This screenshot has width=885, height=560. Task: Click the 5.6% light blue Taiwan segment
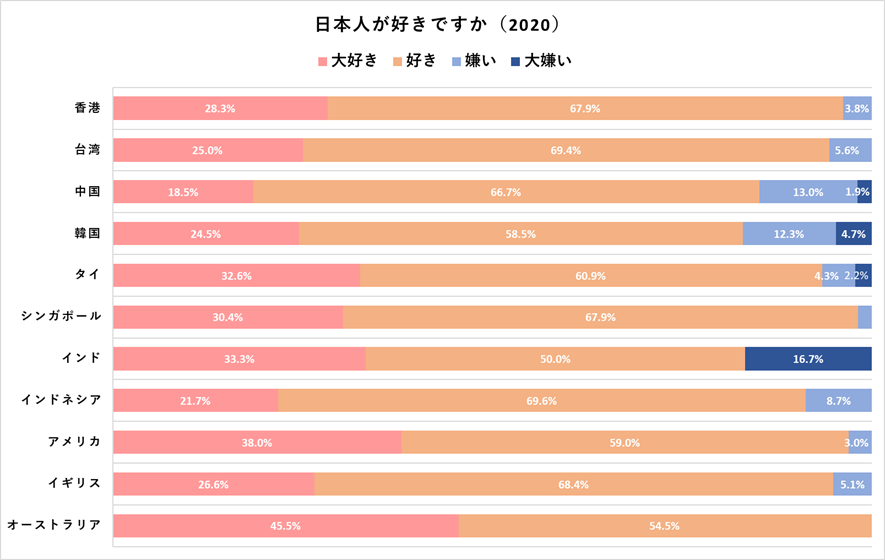point(849,150)
